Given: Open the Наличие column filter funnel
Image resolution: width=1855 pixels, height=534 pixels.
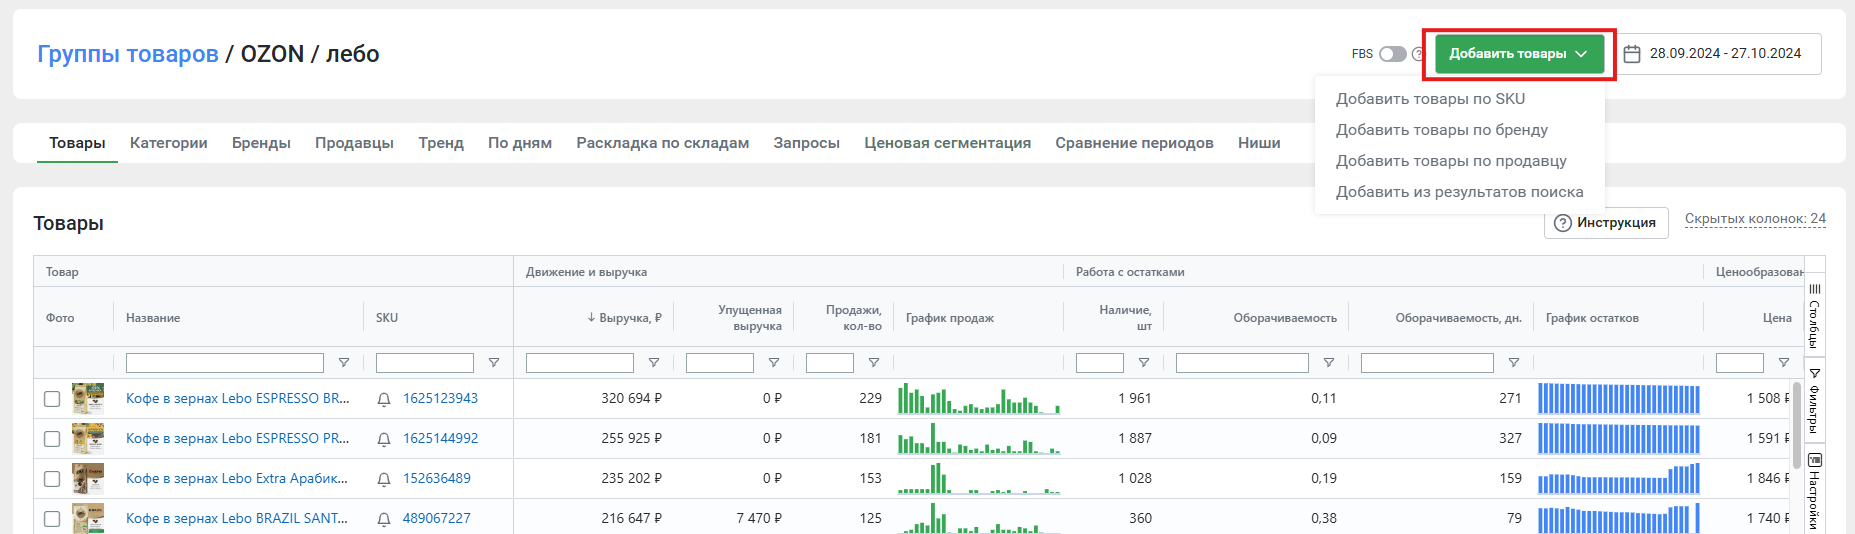Looking at the screenshot, I should pos(1144,363).
